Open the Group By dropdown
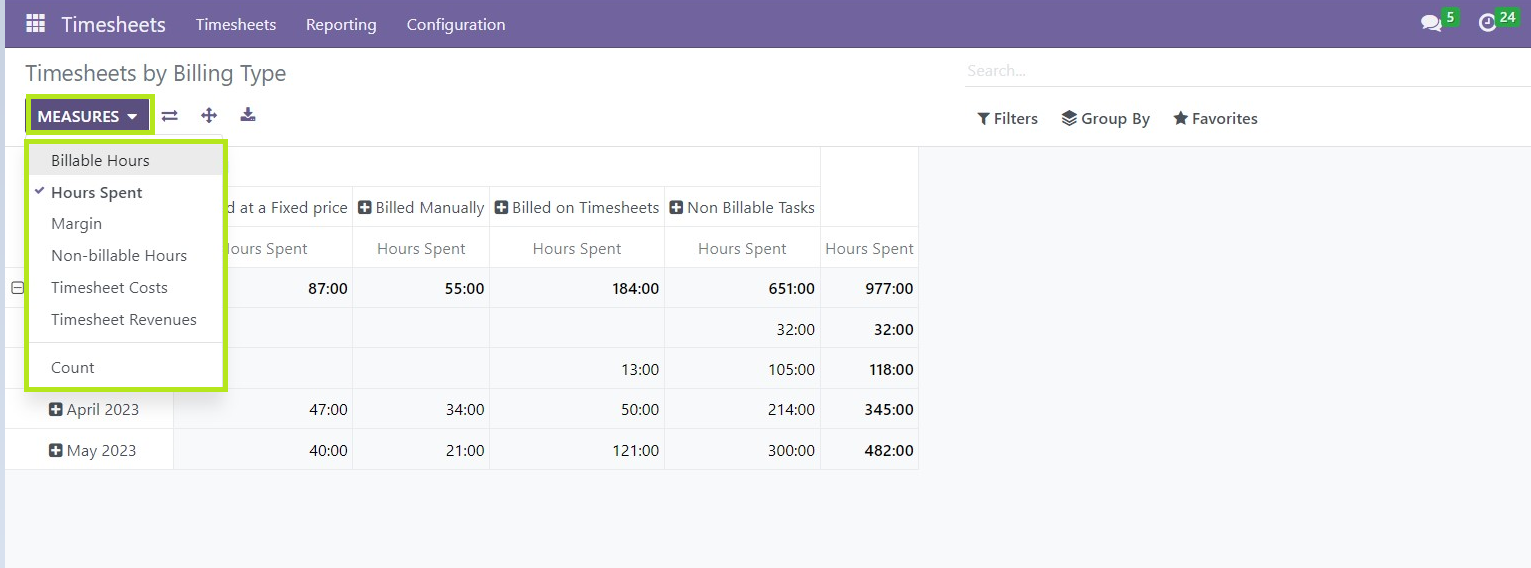 (x=1105, y=118)
